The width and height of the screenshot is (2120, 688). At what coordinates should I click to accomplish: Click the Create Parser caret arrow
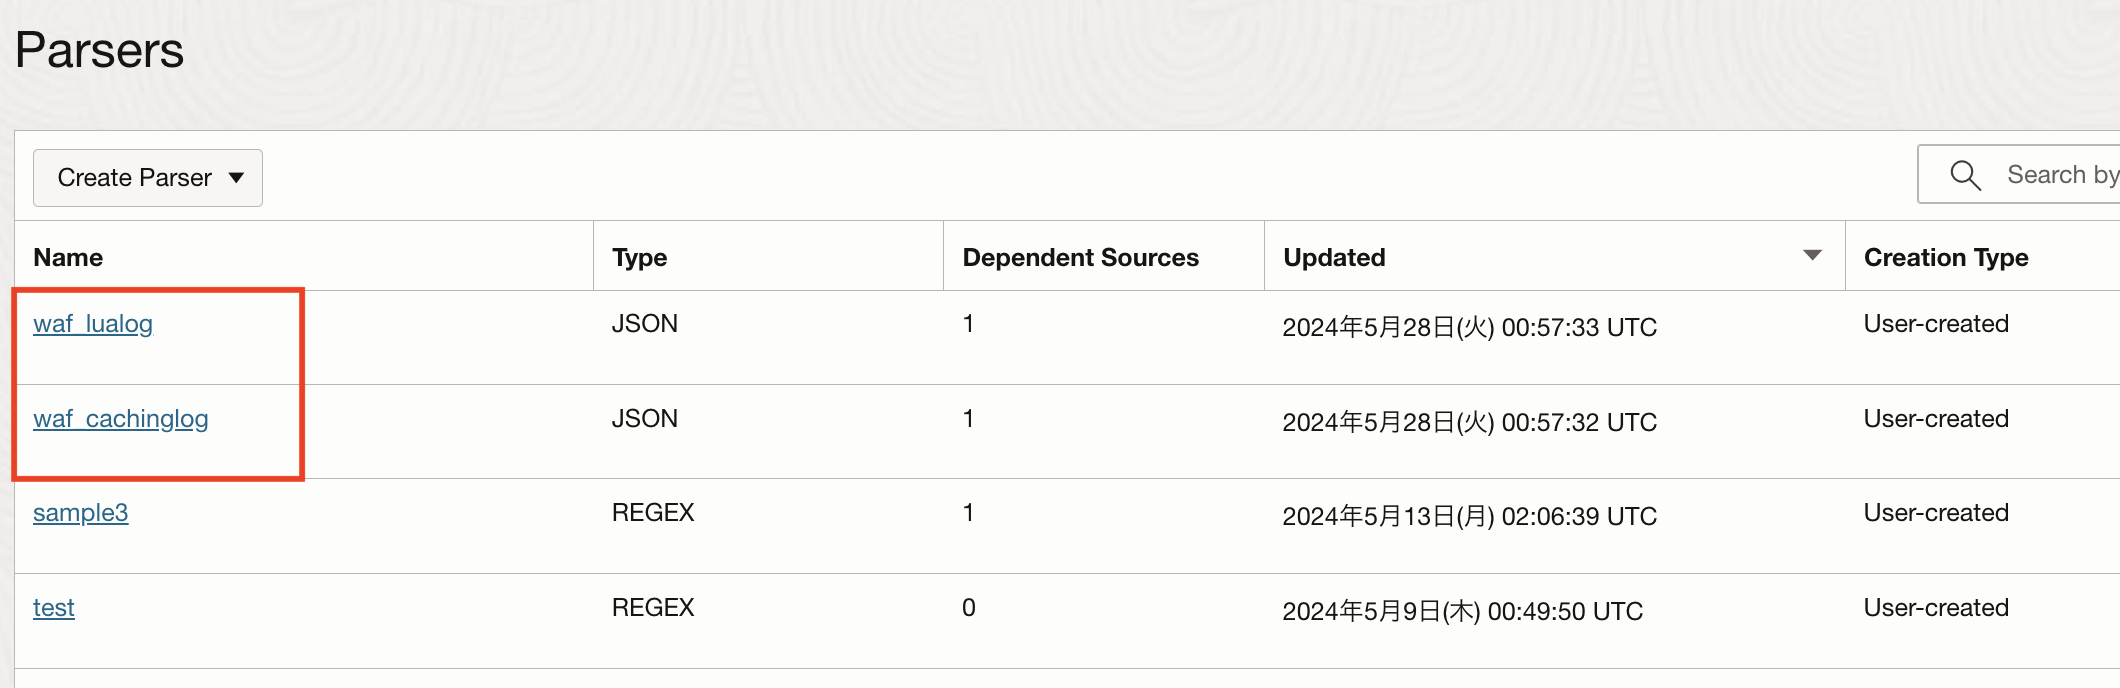237,178
